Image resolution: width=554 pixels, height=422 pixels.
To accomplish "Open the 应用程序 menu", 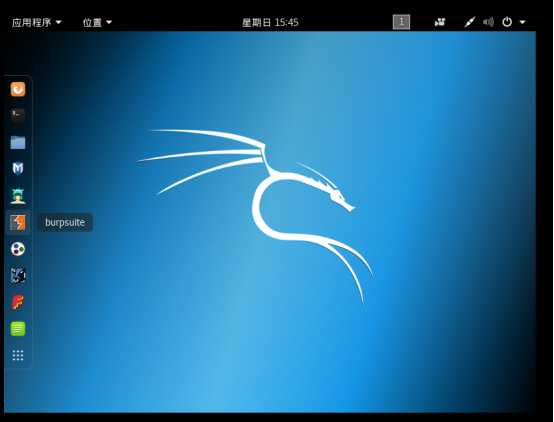I will click(36, 22).
